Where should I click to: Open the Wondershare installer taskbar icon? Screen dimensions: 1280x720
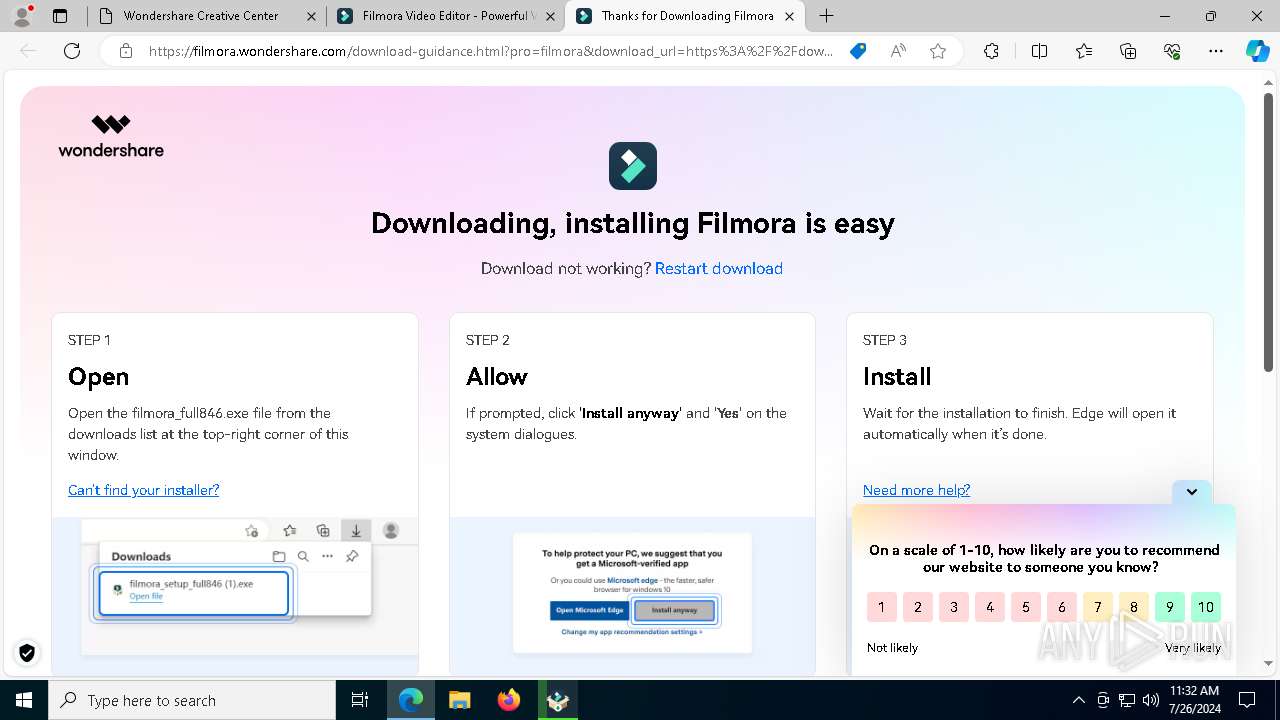[557, 700]
